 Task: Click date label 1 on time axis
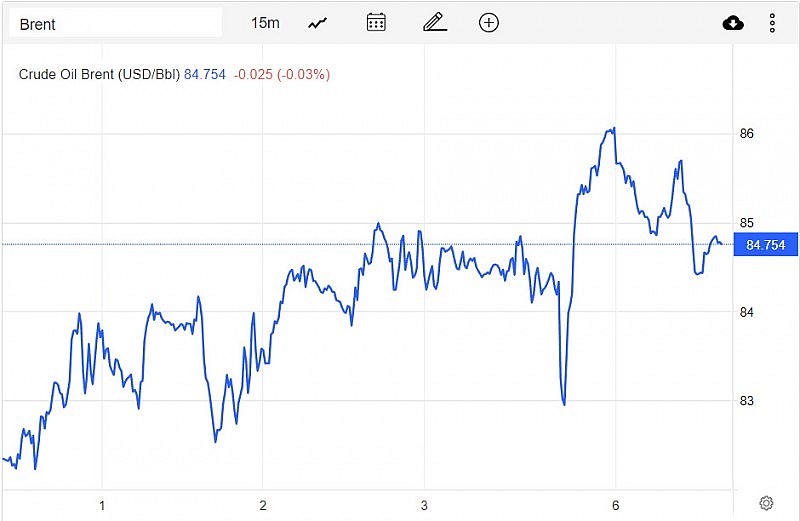coord(102,505)
